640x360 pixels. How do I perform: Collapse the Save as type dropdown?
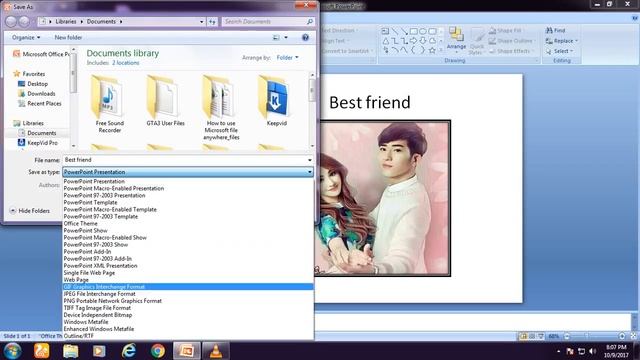[310, 172]
